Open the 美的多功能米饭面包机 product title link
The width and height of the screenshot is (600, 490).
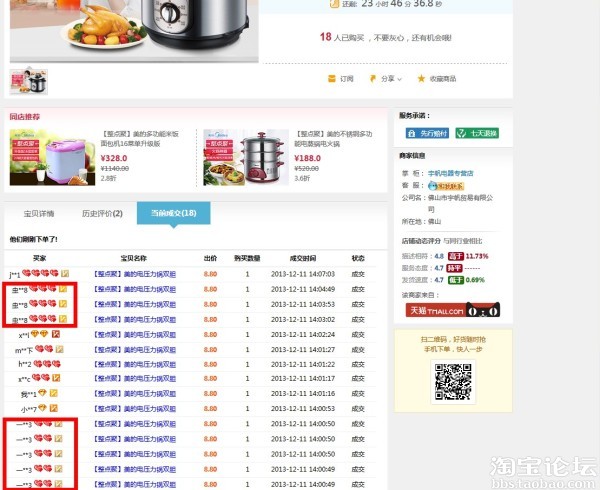point(140,139)
